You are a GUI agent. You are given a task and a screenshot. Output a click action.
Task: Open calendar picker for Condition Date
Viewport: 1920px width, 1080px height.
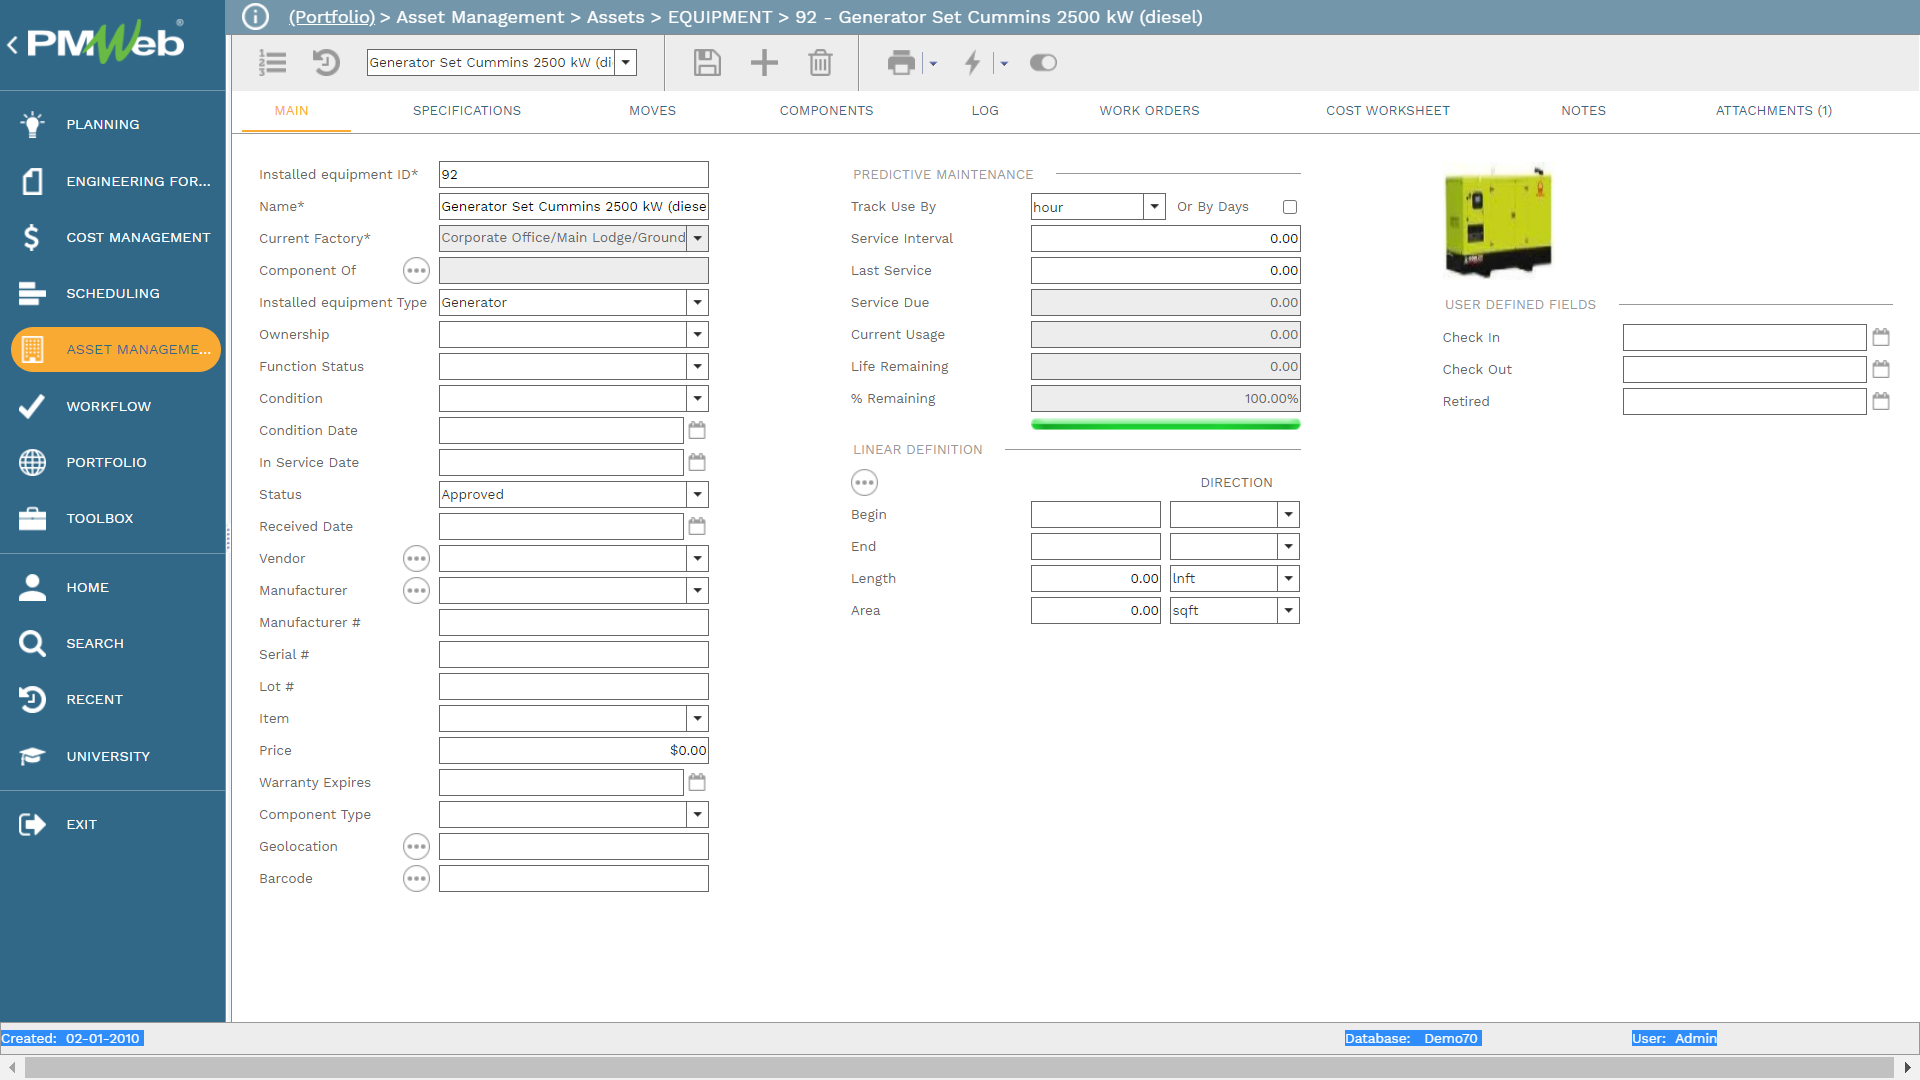pyautogui.click(x=697, y=430)
